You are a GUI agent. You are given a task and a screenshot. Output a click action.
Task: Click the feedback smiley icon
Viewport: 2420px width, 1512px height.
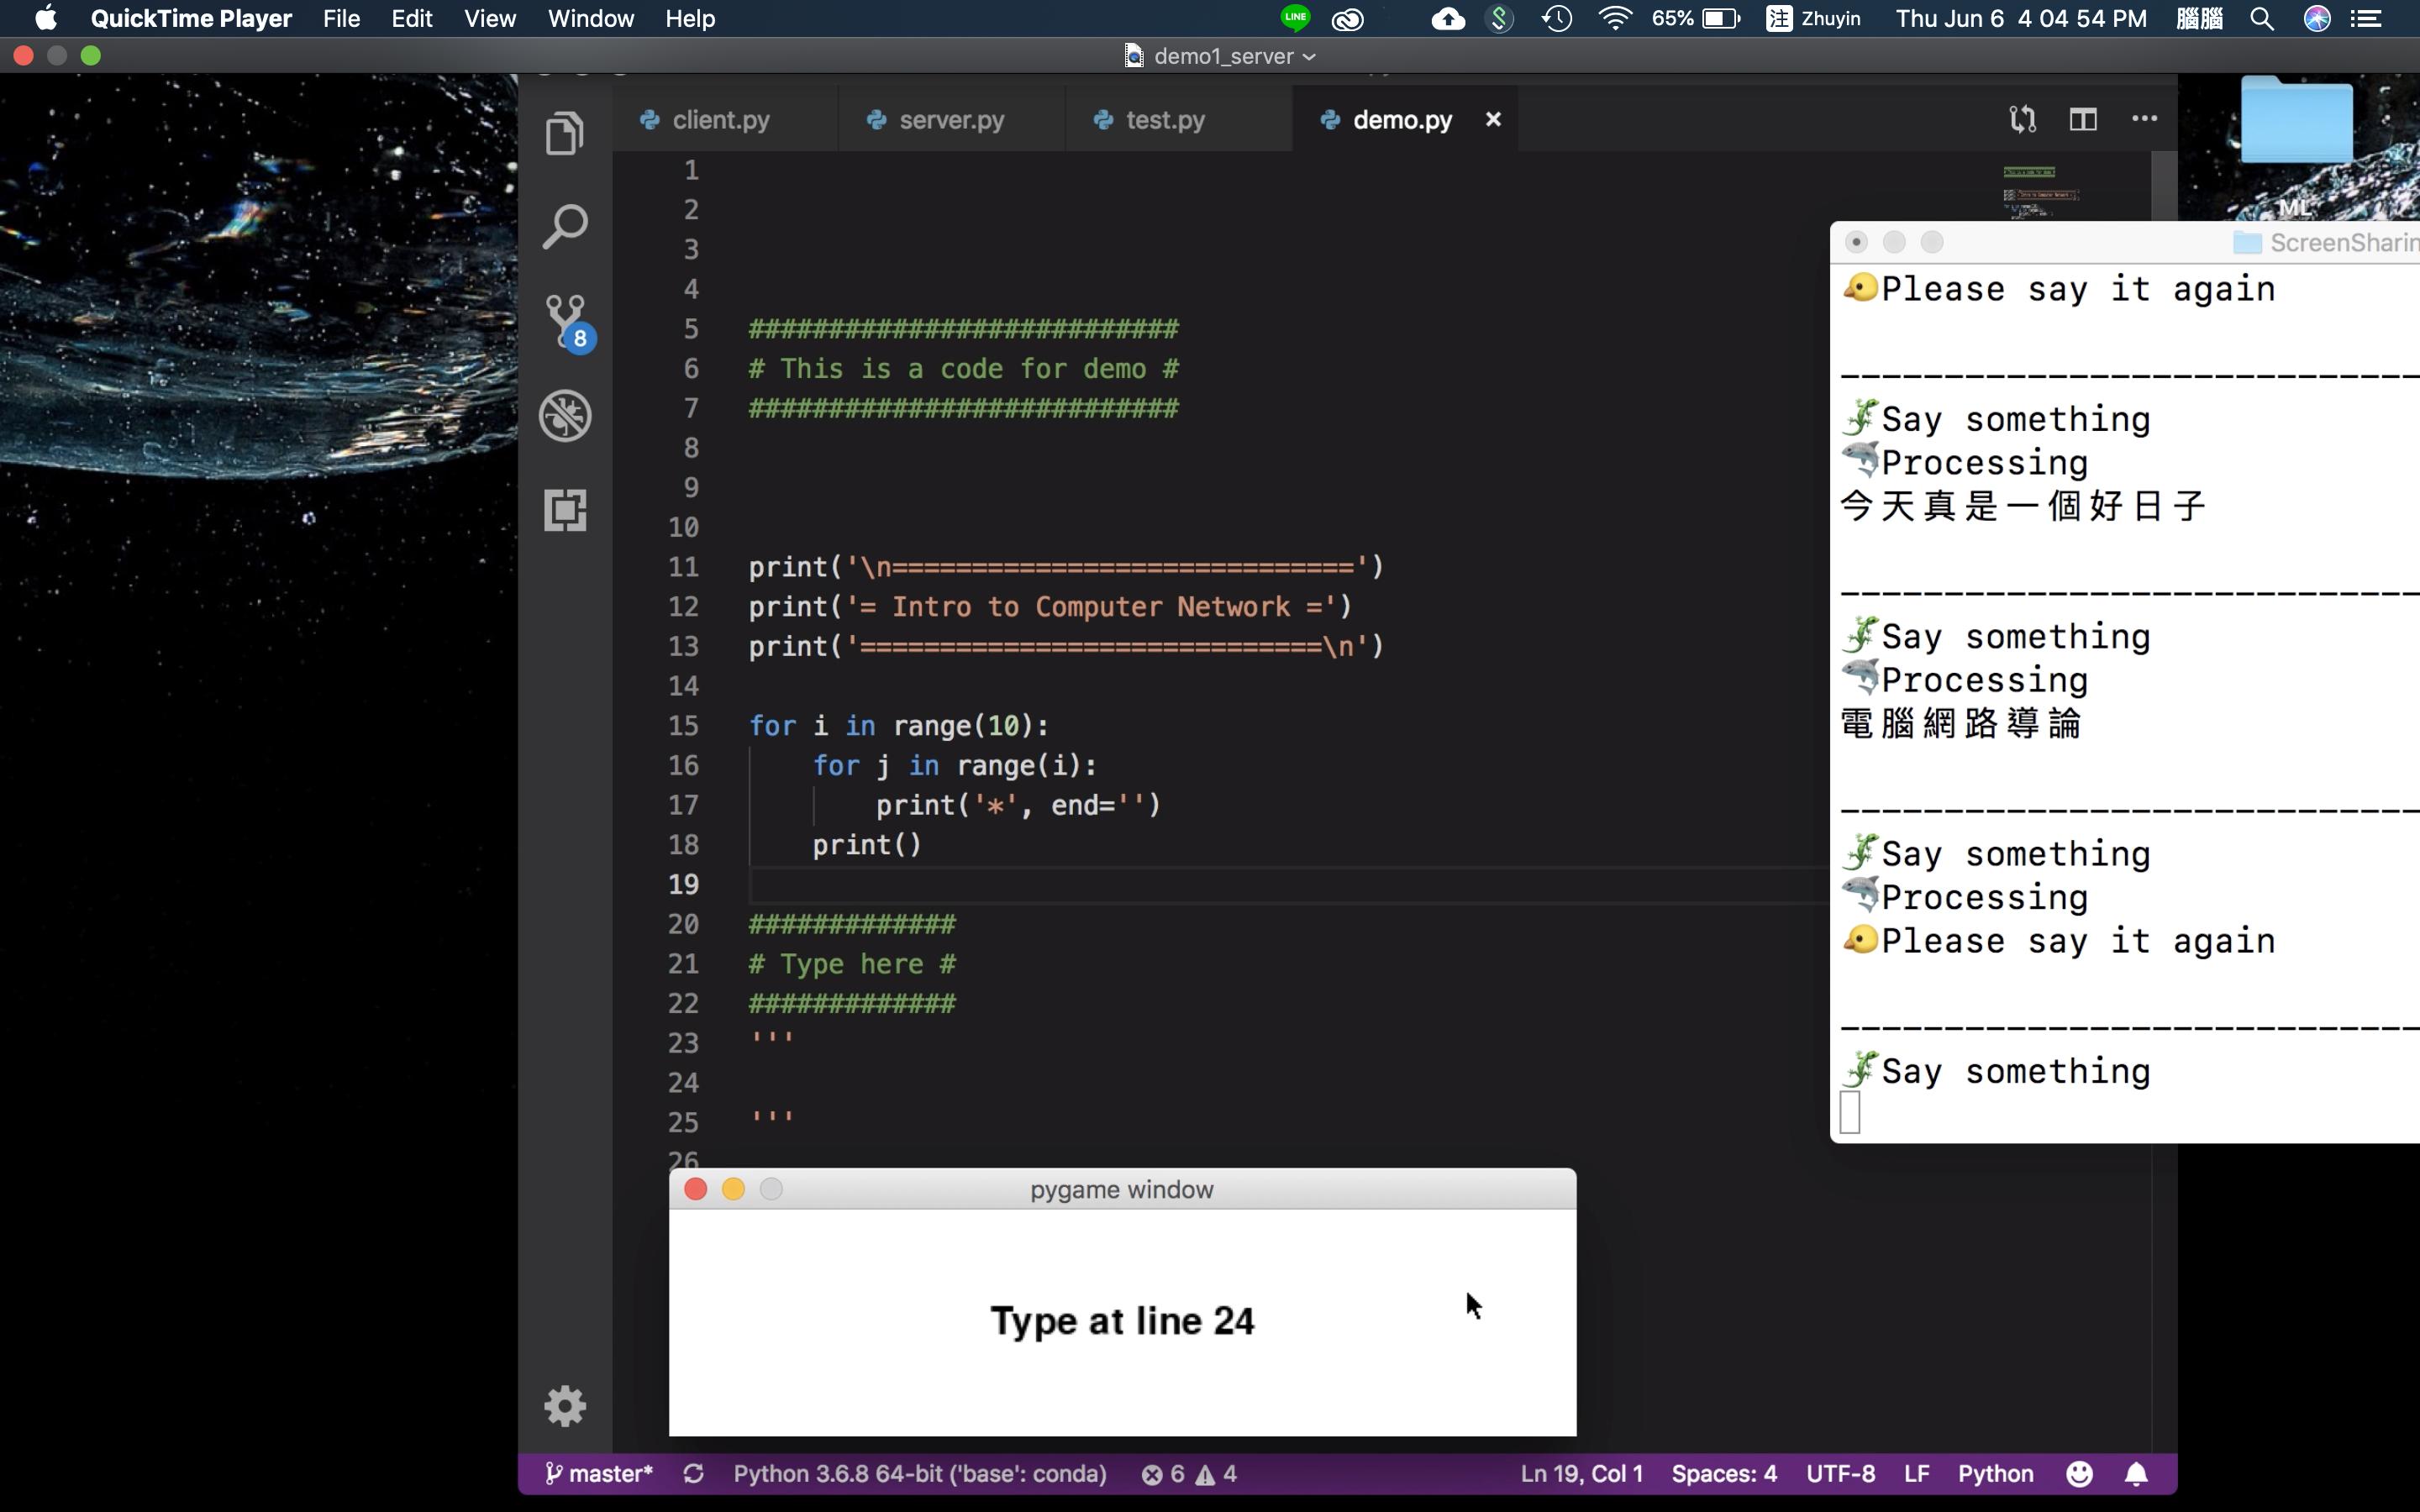pyautogui.click(x=2079, y=1474)
